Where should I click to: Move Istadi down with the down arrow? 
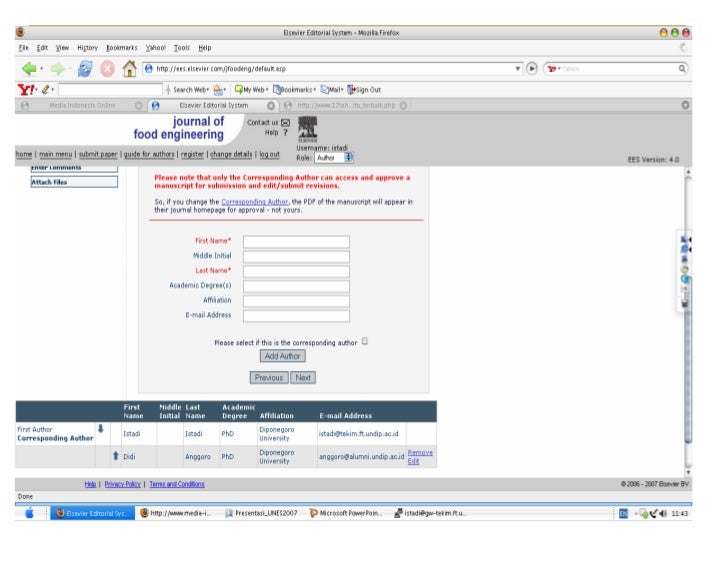[x=101, y=428]
